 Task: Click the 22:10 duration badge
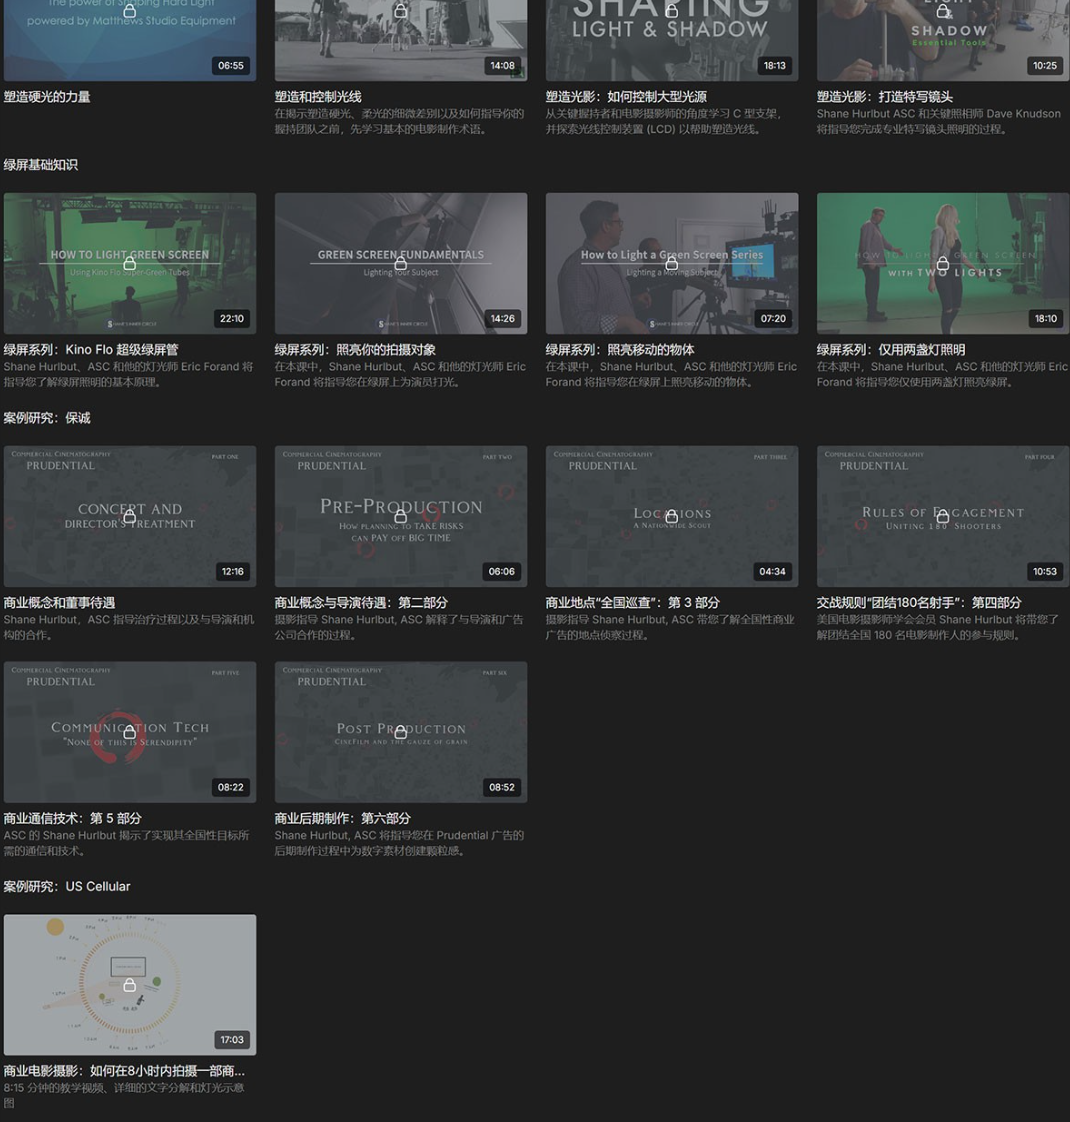pyautogui.click(x=232, y=318)
